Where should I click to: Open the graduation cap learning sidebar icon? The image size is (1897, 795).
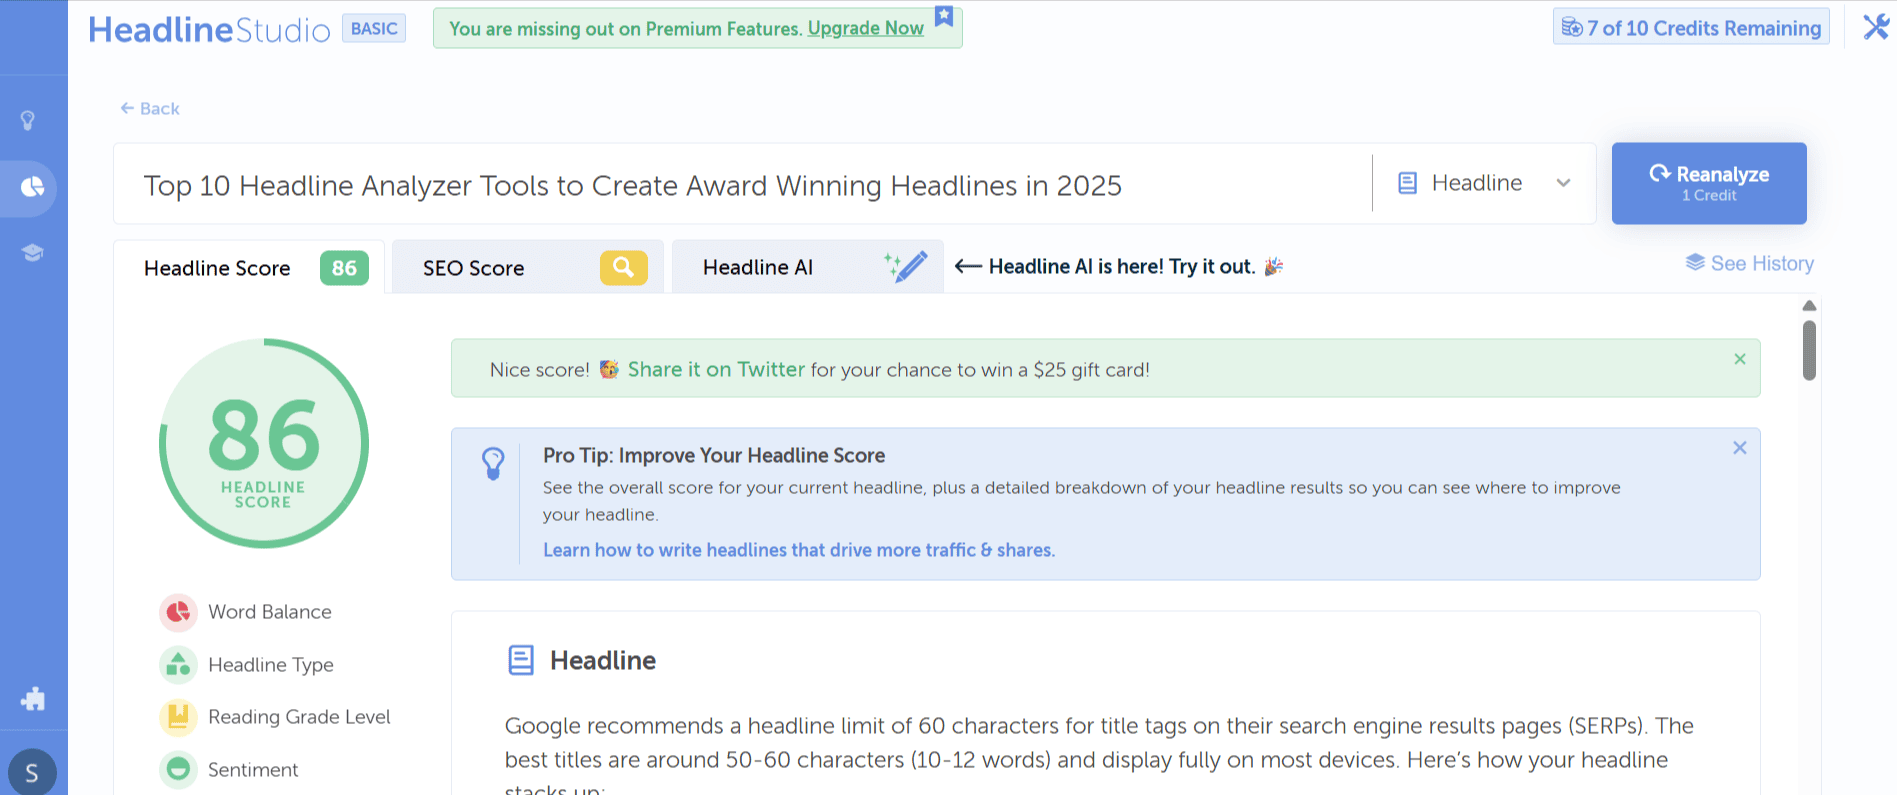coord(32,252)
